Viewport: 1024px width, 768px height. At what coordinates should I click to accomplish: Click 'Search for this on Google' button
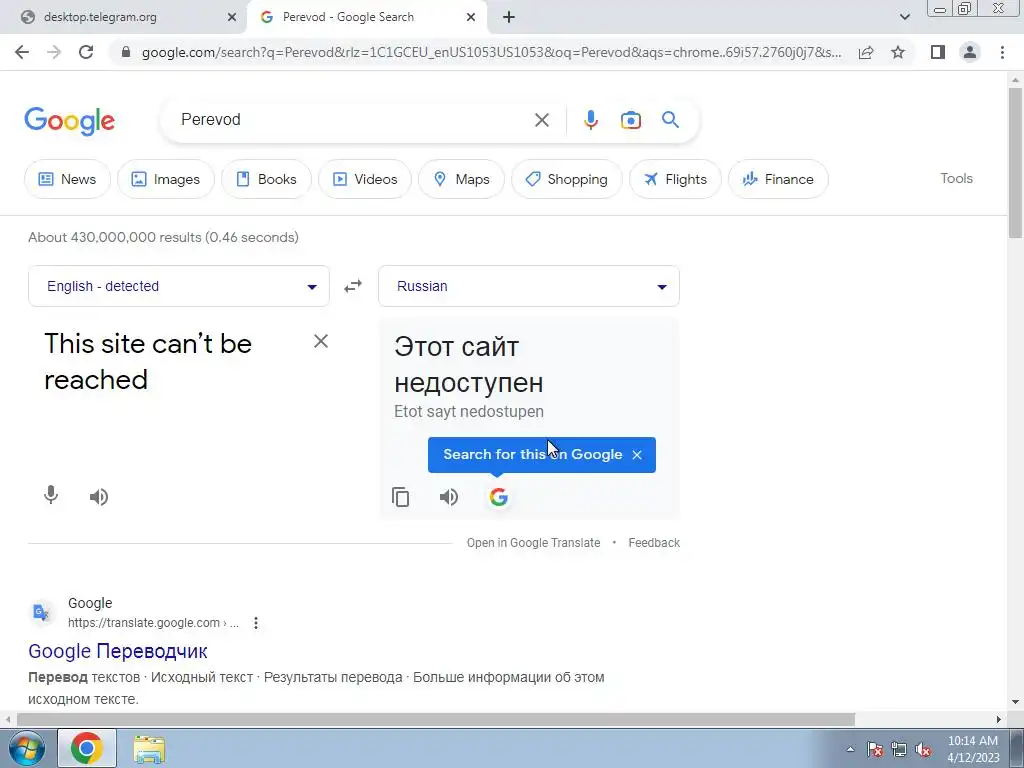[x=532, y=455]
